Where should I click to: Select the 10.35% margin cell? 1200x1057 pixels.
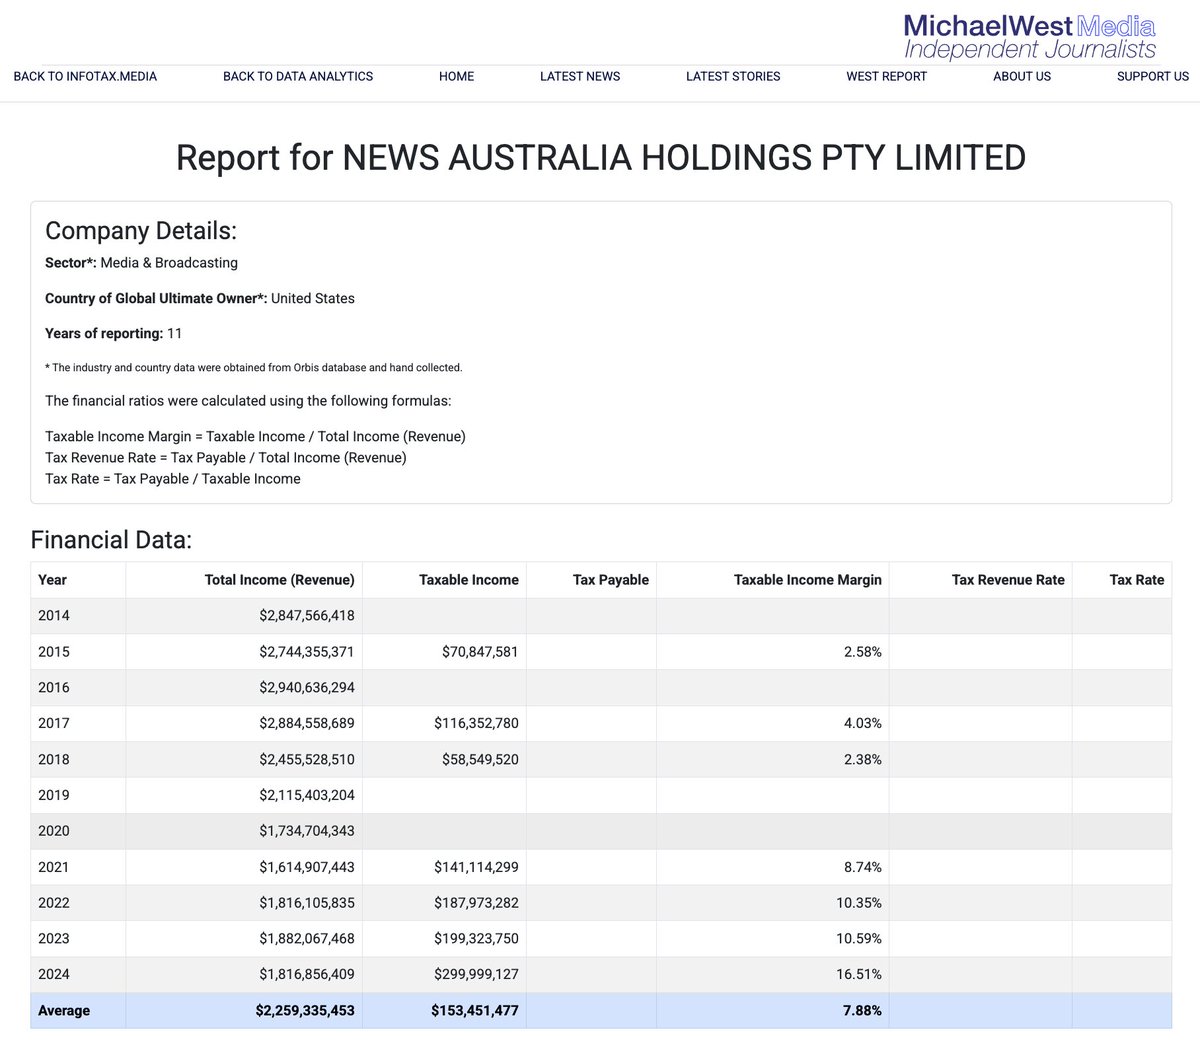772,903
